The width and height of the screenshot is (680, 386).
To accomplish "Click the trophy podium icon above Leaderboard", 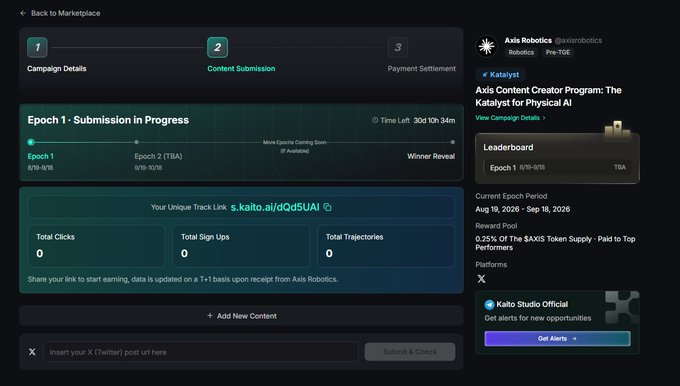I will point(618,129).
